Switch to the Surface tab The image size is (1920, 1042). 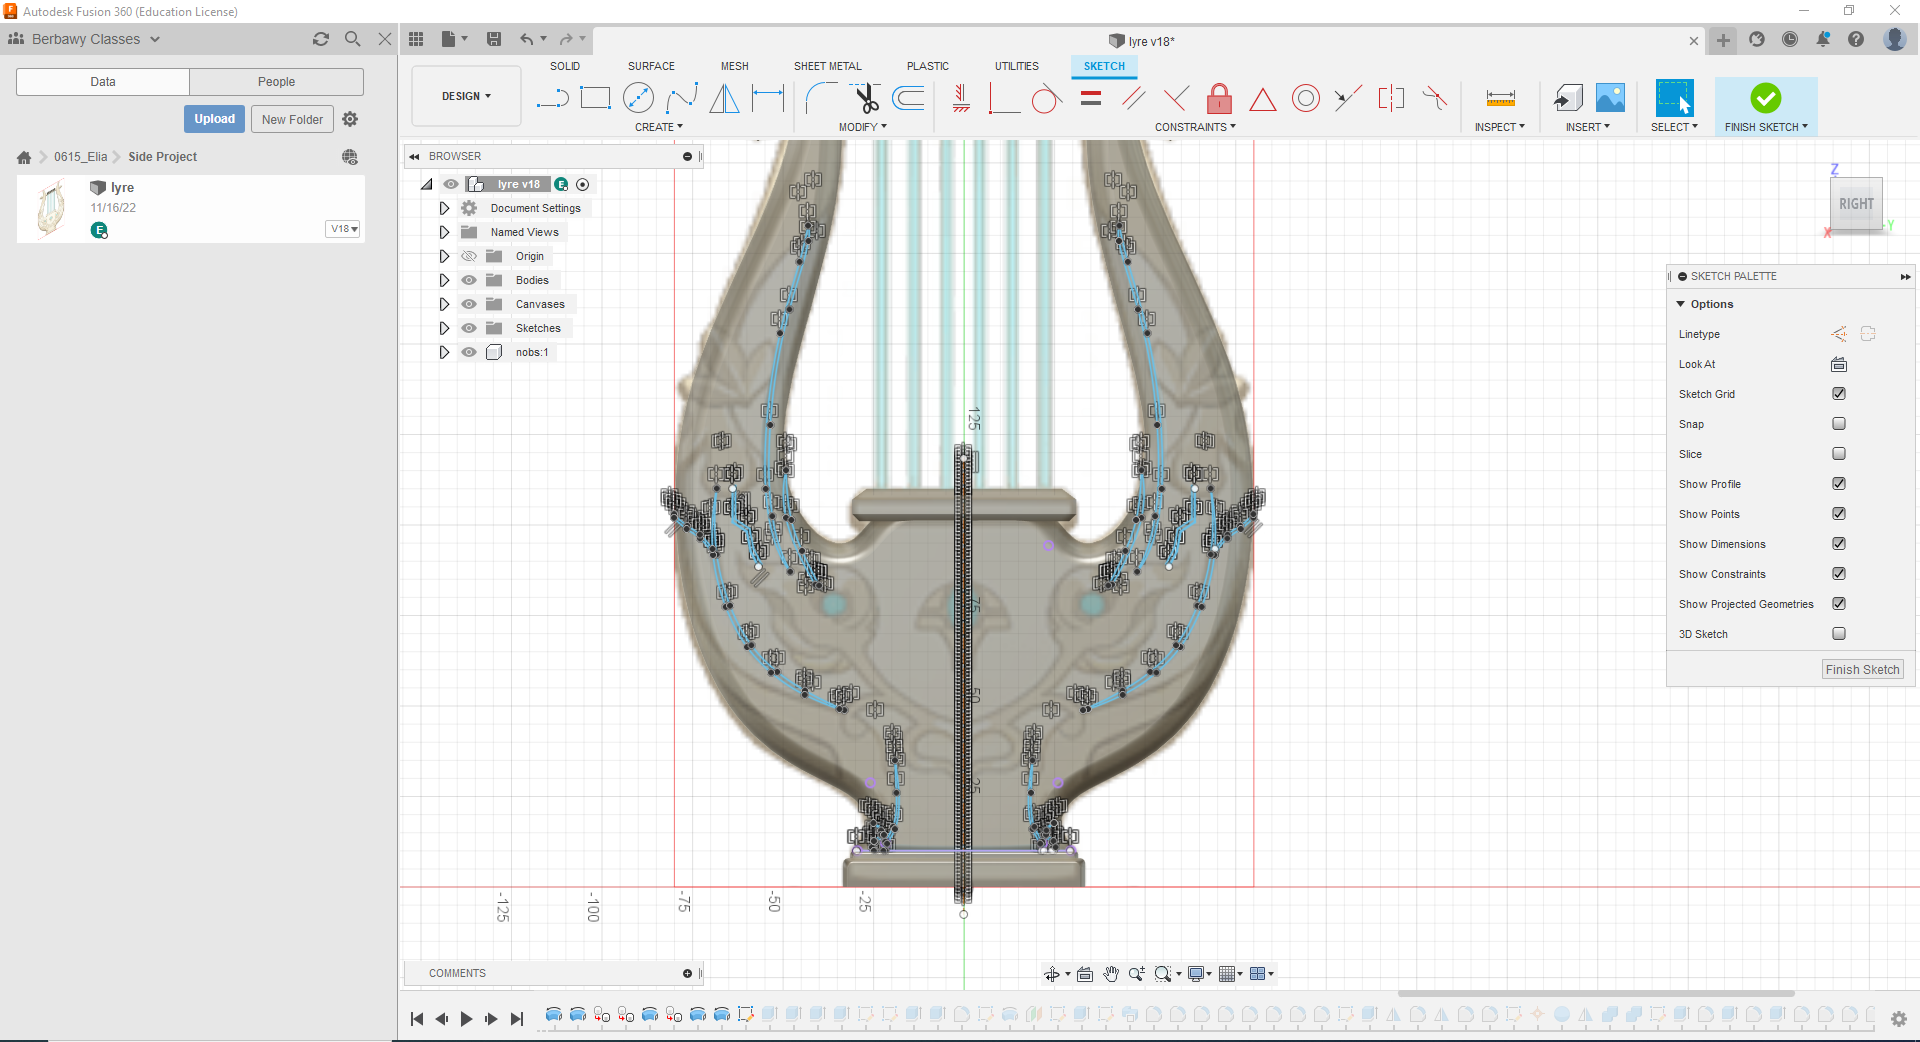click(x=651, y=66)
